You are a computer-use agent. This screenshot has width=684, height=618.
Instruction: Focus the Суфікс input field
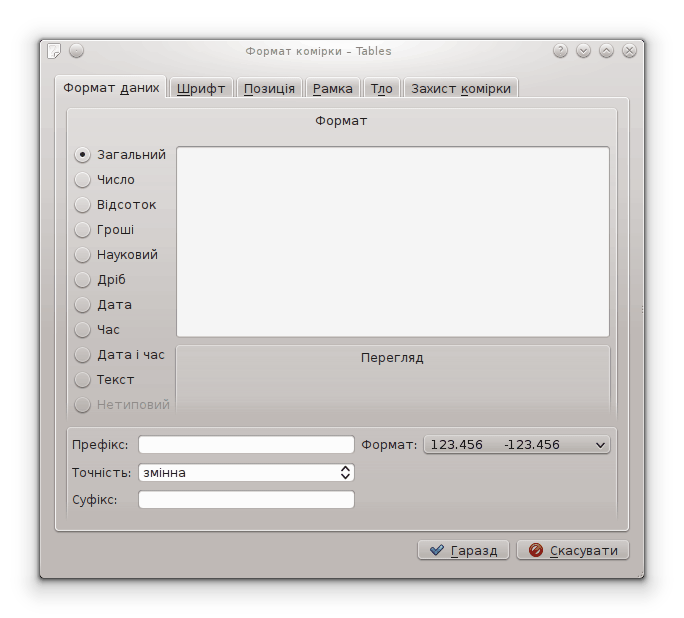(246, 499)
